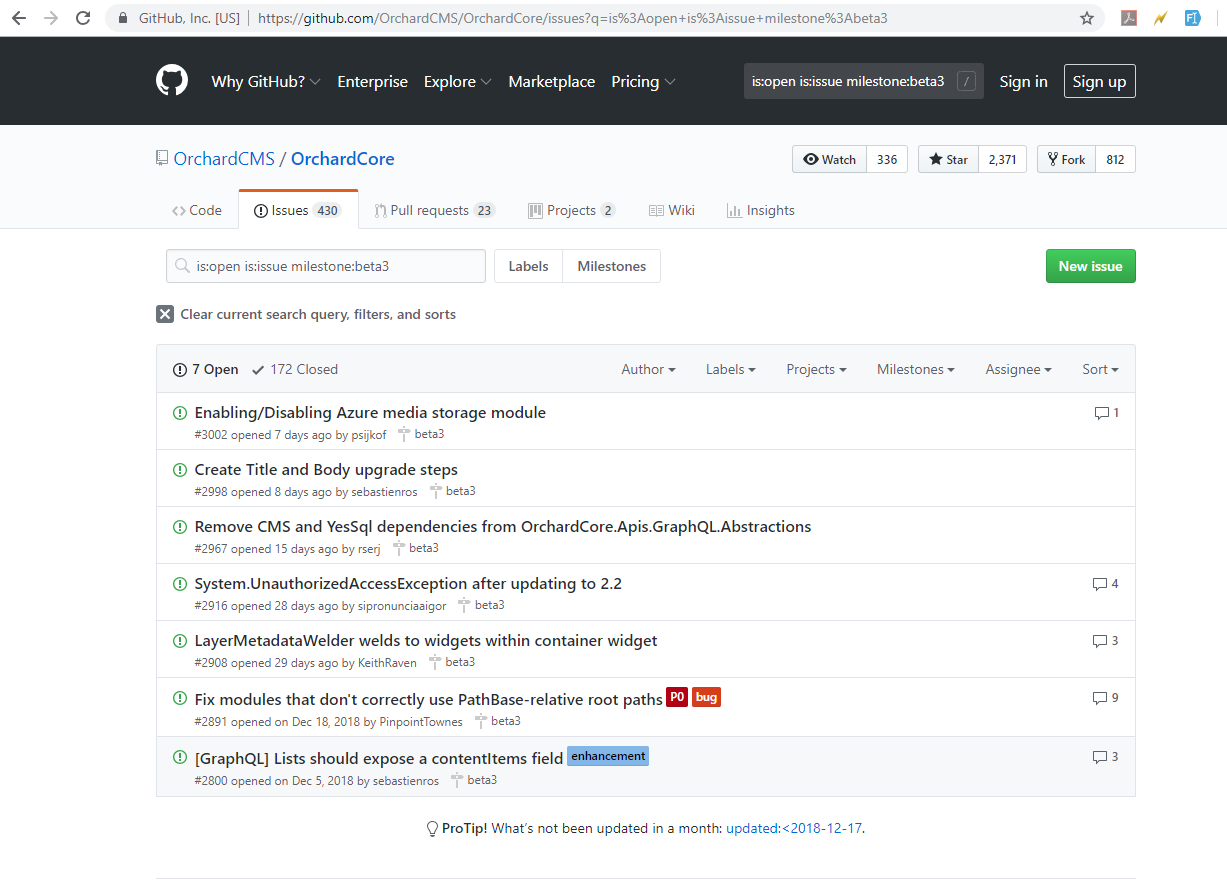
Task: Click the green New issue button
Action: coord(1090,266)
